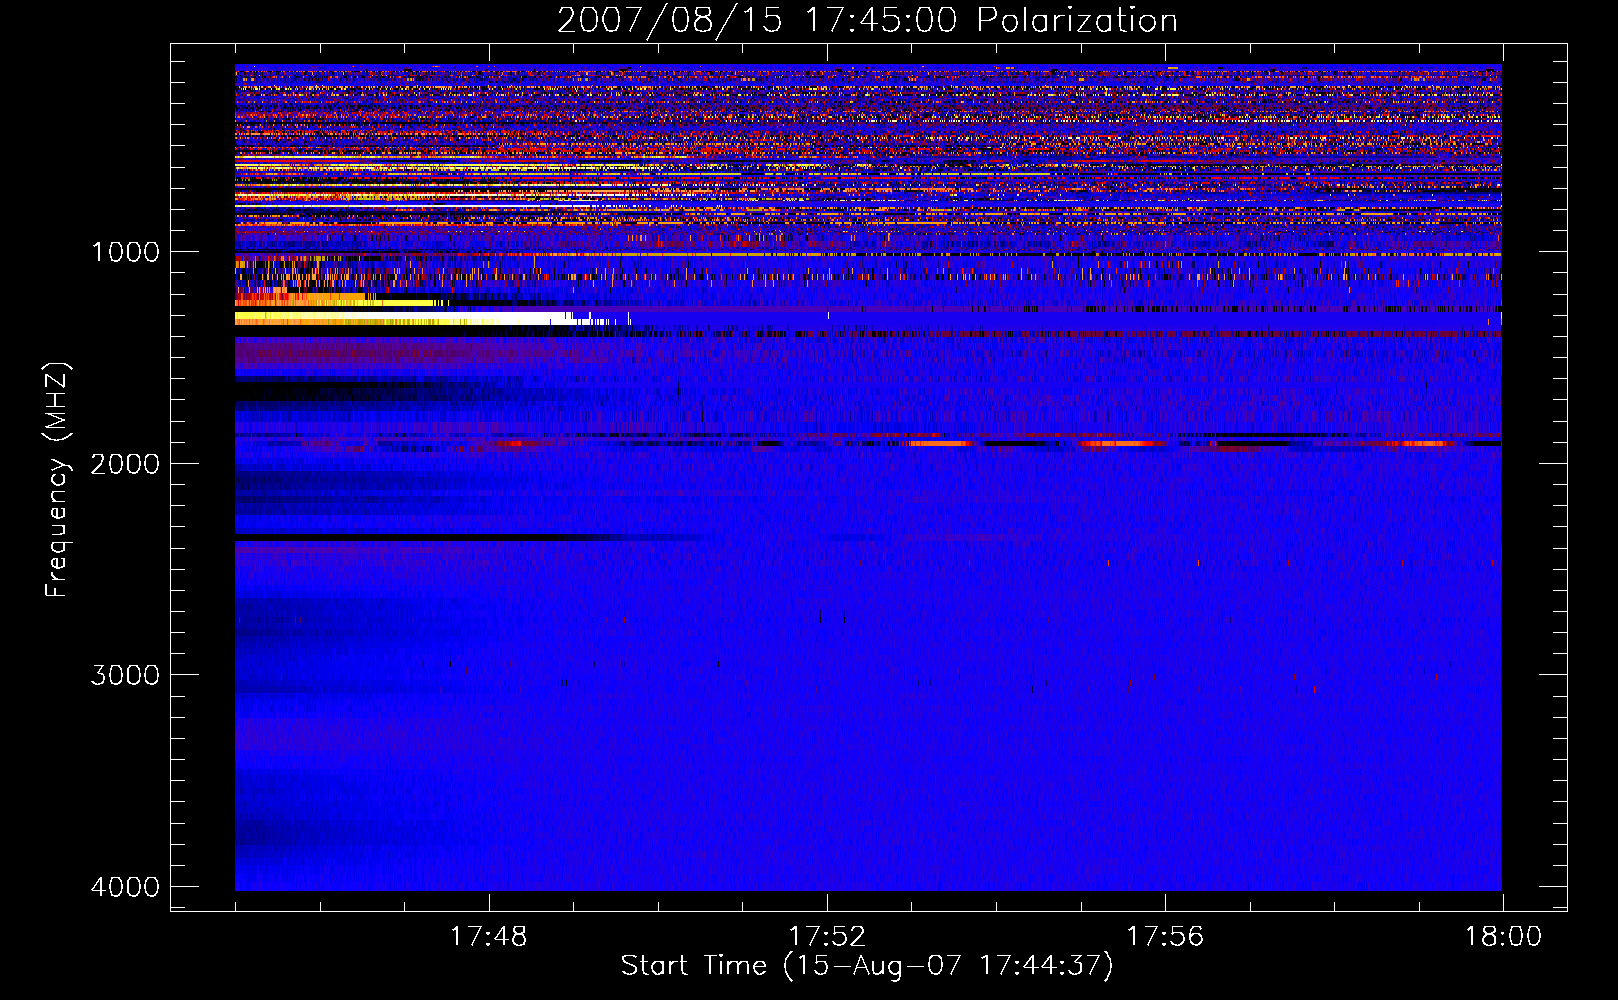The width and height of the screenshot is (1618, 1000).
Task: Select the 'Frequency (MHZ)' y-axis label
Action: point(57,480)
